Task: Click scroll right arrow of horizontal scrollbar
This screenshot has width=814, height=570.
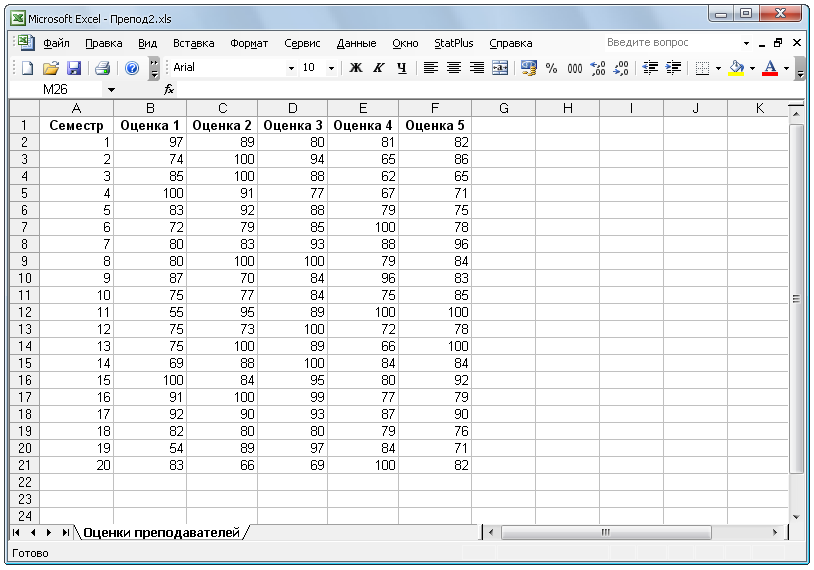Action: [775, 533]
